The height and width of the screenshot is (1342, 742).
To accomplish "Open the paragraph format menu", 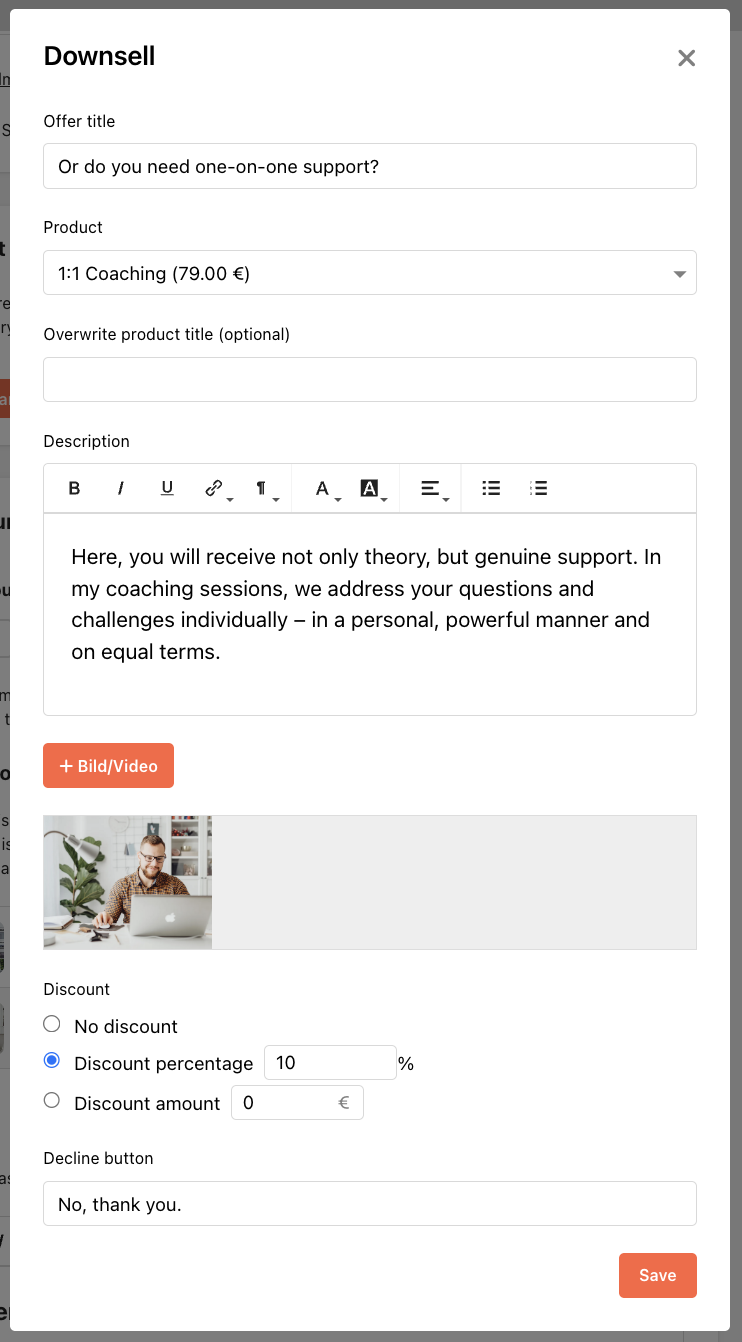I will [x=265, y=488].
